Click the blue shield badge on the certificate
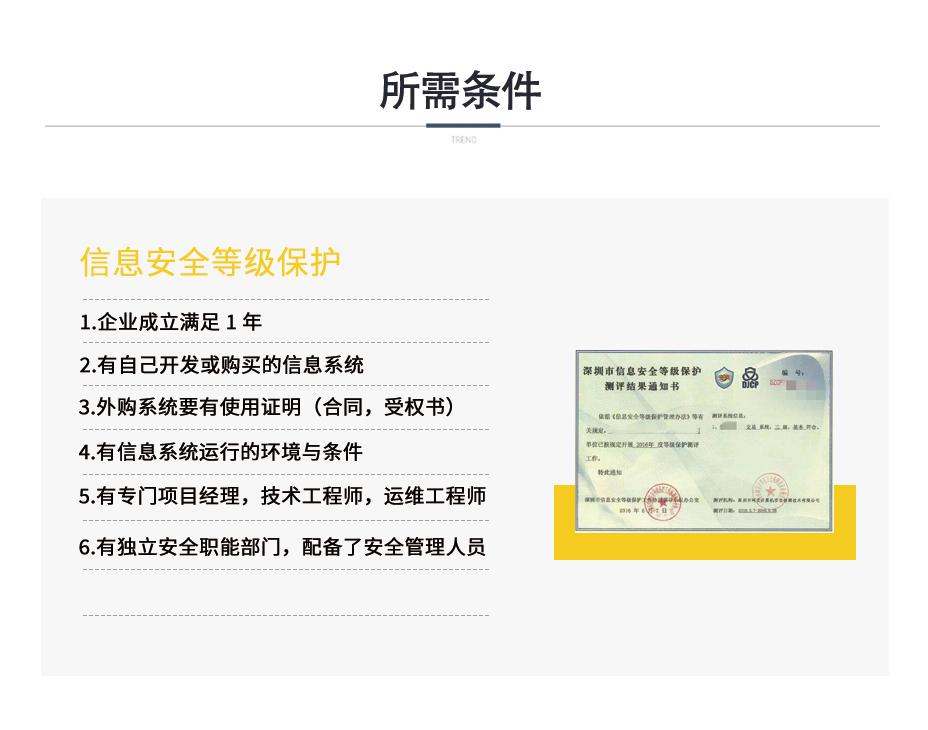This screenshot has width=928, height=730. coord(724,378)
